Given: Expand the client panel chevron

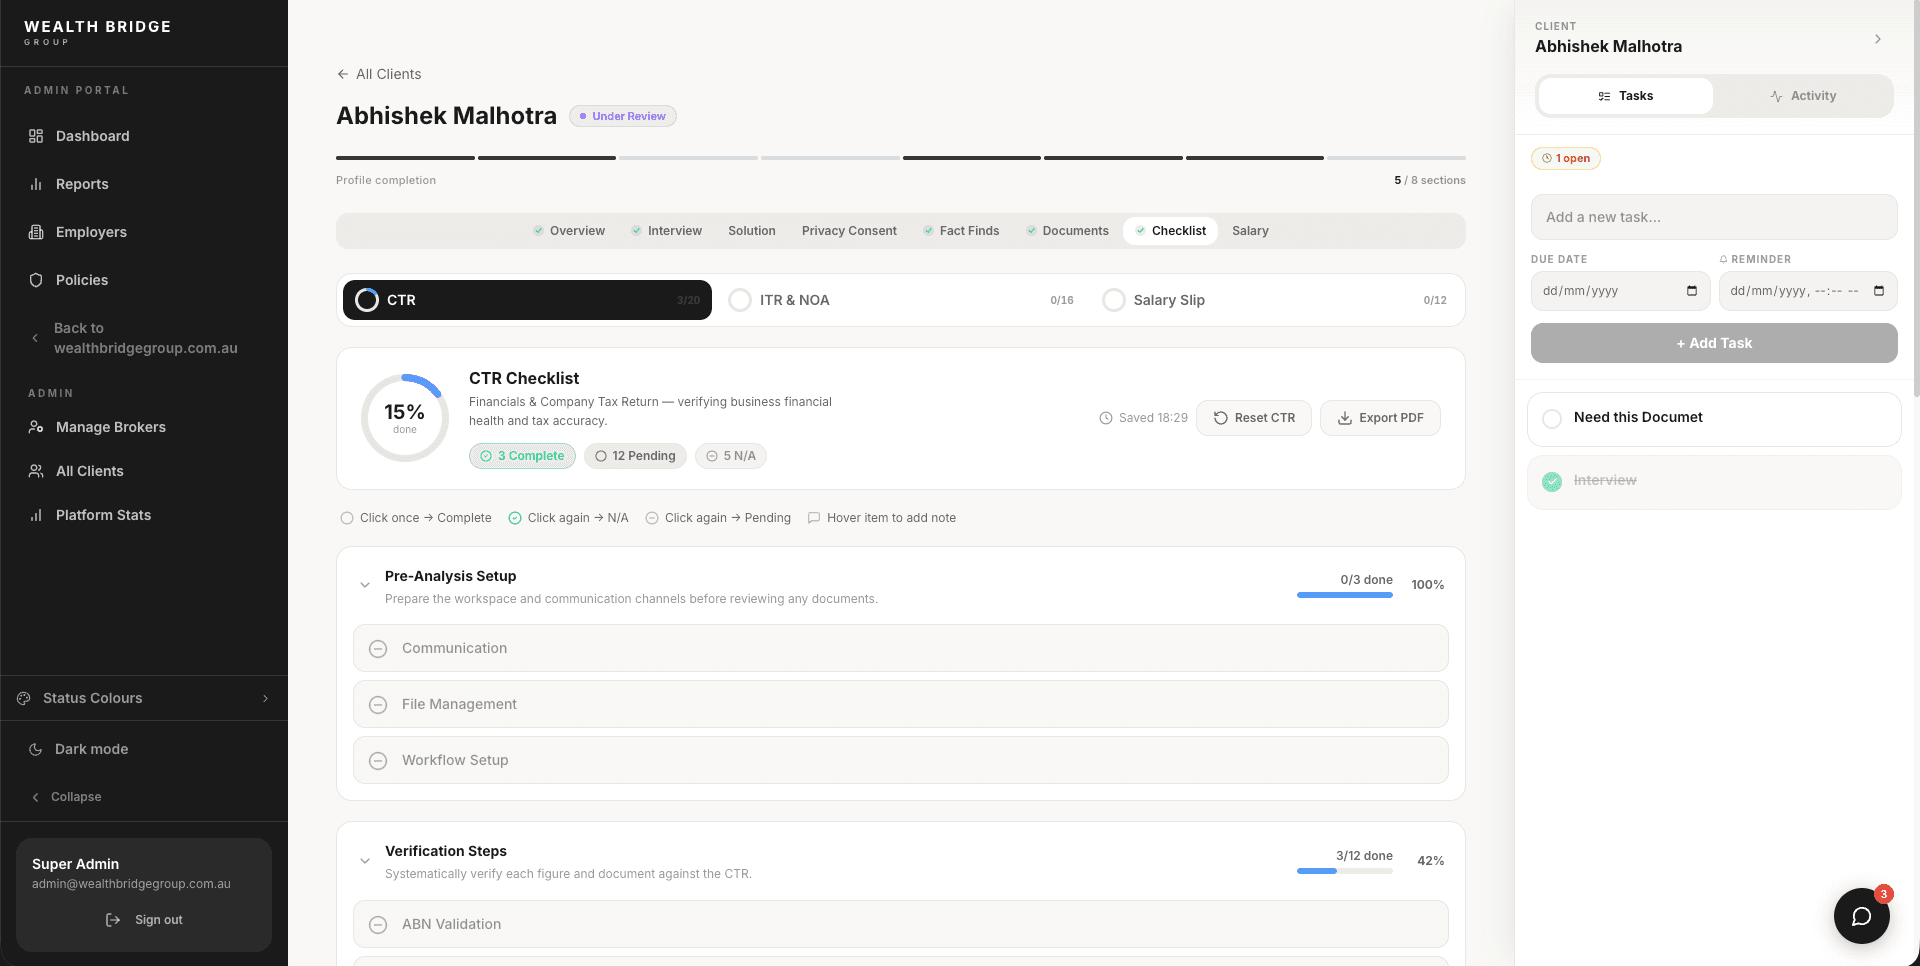Looking at the screenshot, I should (1878, 39).
